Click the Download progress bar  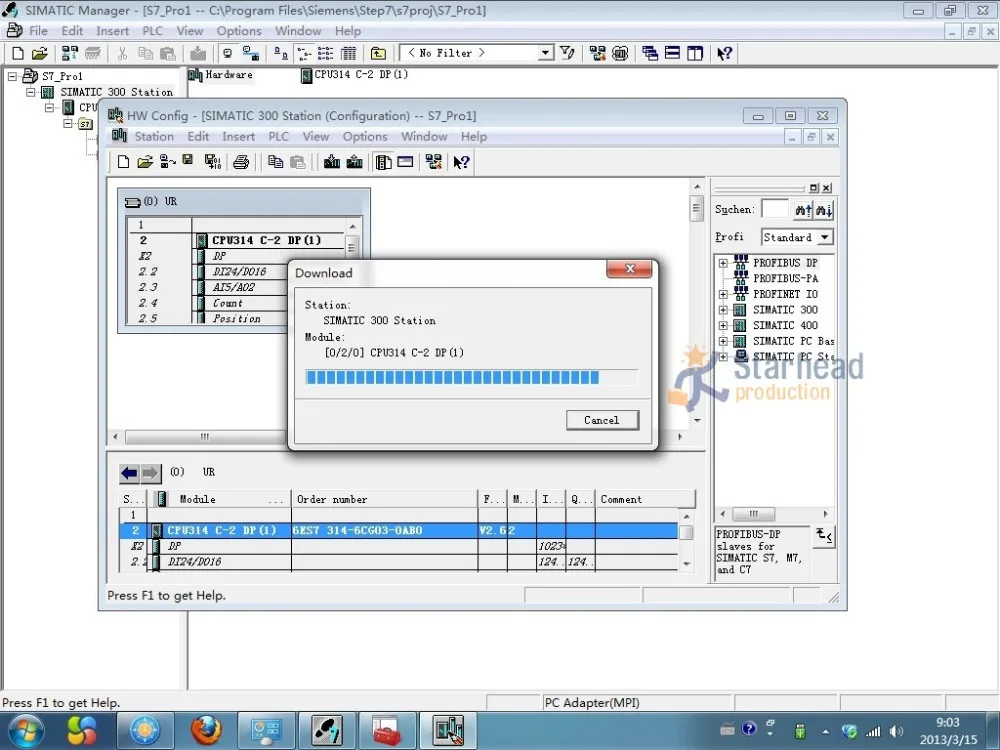(471, 377)
